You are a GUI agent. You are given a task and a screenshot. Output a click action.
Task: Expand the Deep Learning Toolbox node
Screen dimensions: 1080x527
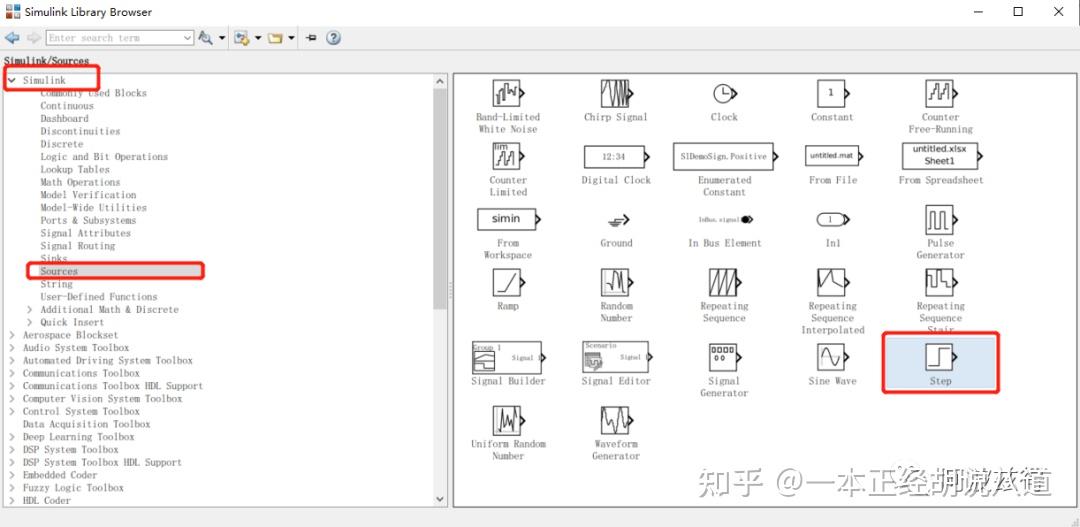12,437
